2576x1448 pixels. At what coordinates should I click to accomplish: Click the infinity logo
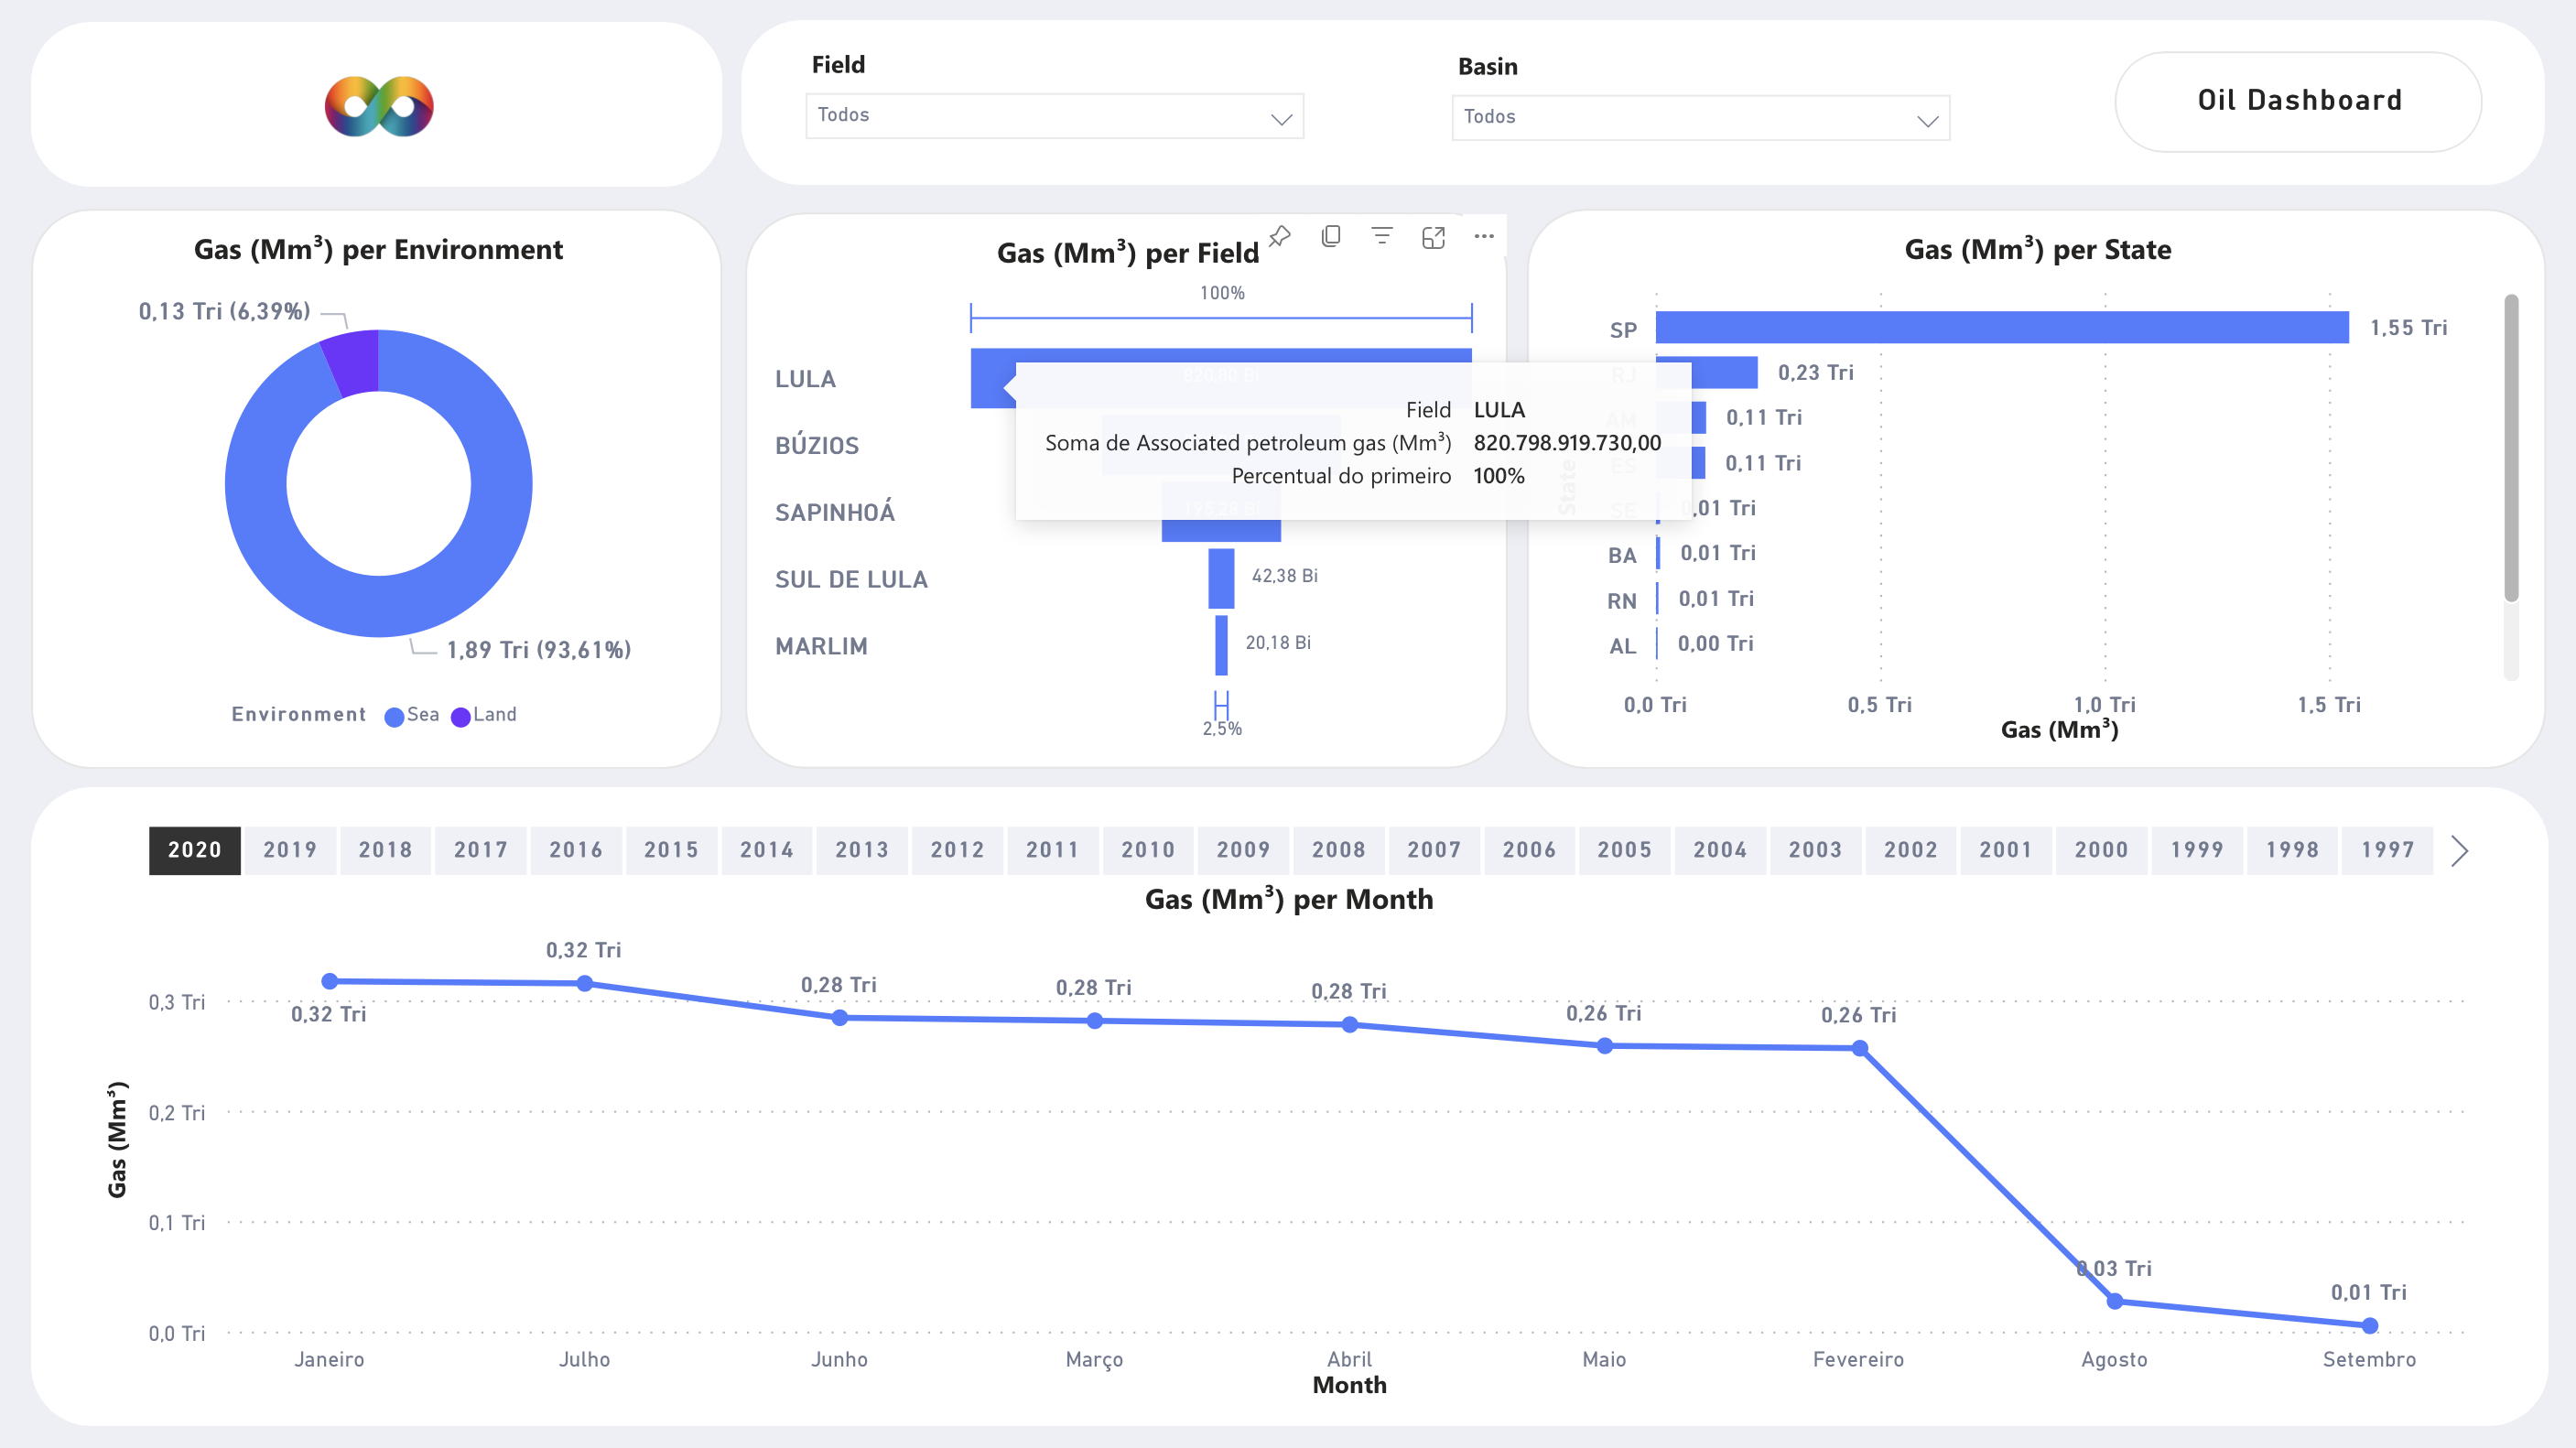(x=379, y=106)
